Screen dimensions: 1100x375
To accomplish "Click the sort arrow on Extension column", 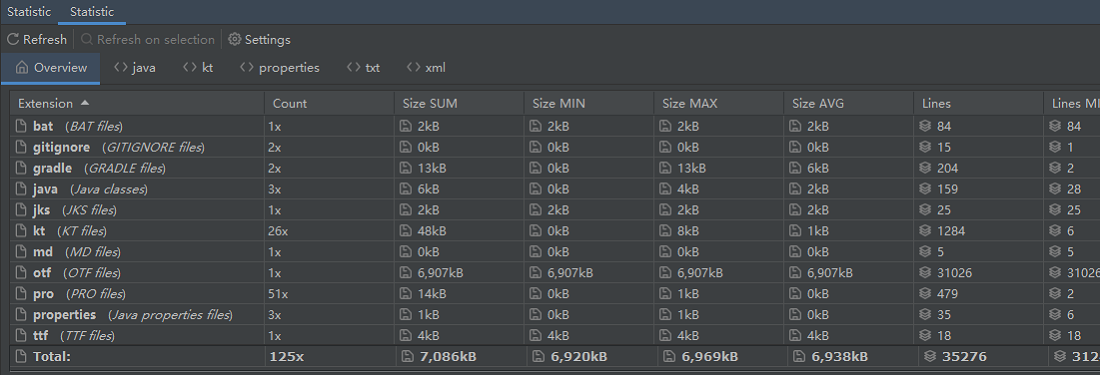I will (85, 103).
